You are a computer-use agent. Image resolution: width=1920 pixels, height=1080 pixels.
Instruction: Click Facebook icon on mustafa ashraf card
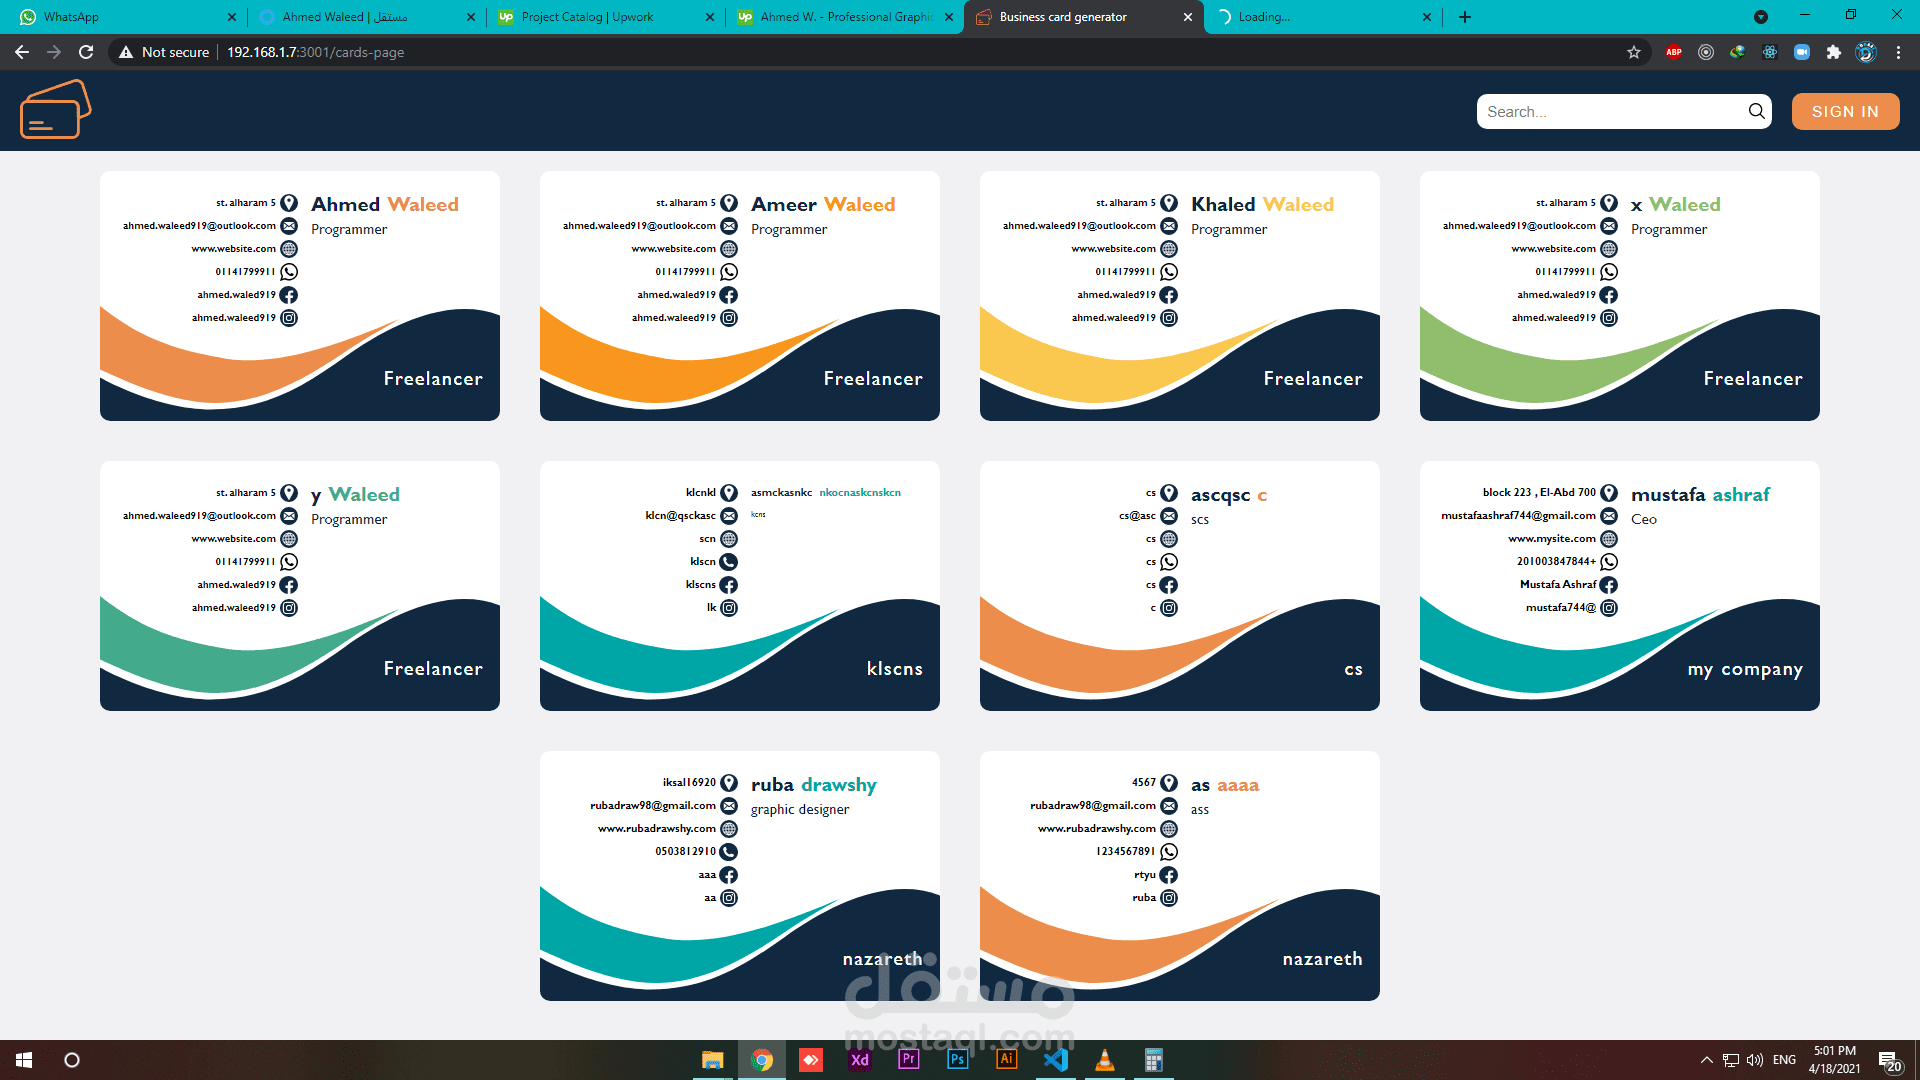[x=1609, y=585]
